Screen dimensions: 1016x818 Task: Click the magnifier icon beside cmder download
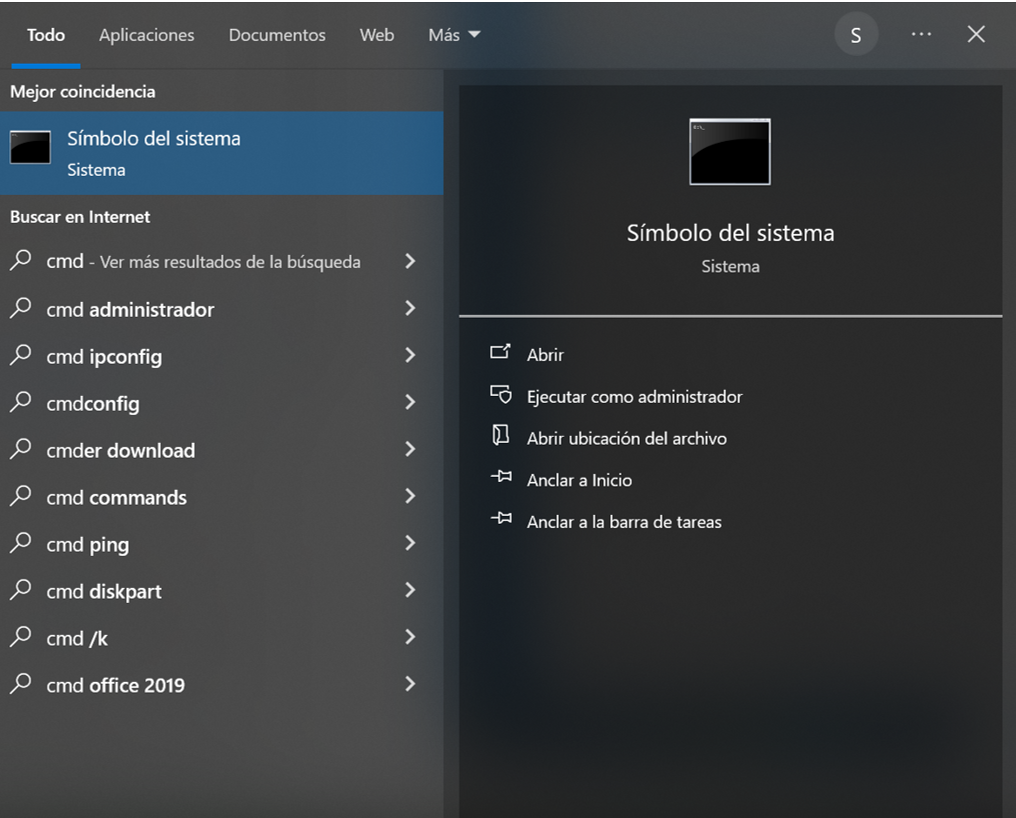point(21,449)
